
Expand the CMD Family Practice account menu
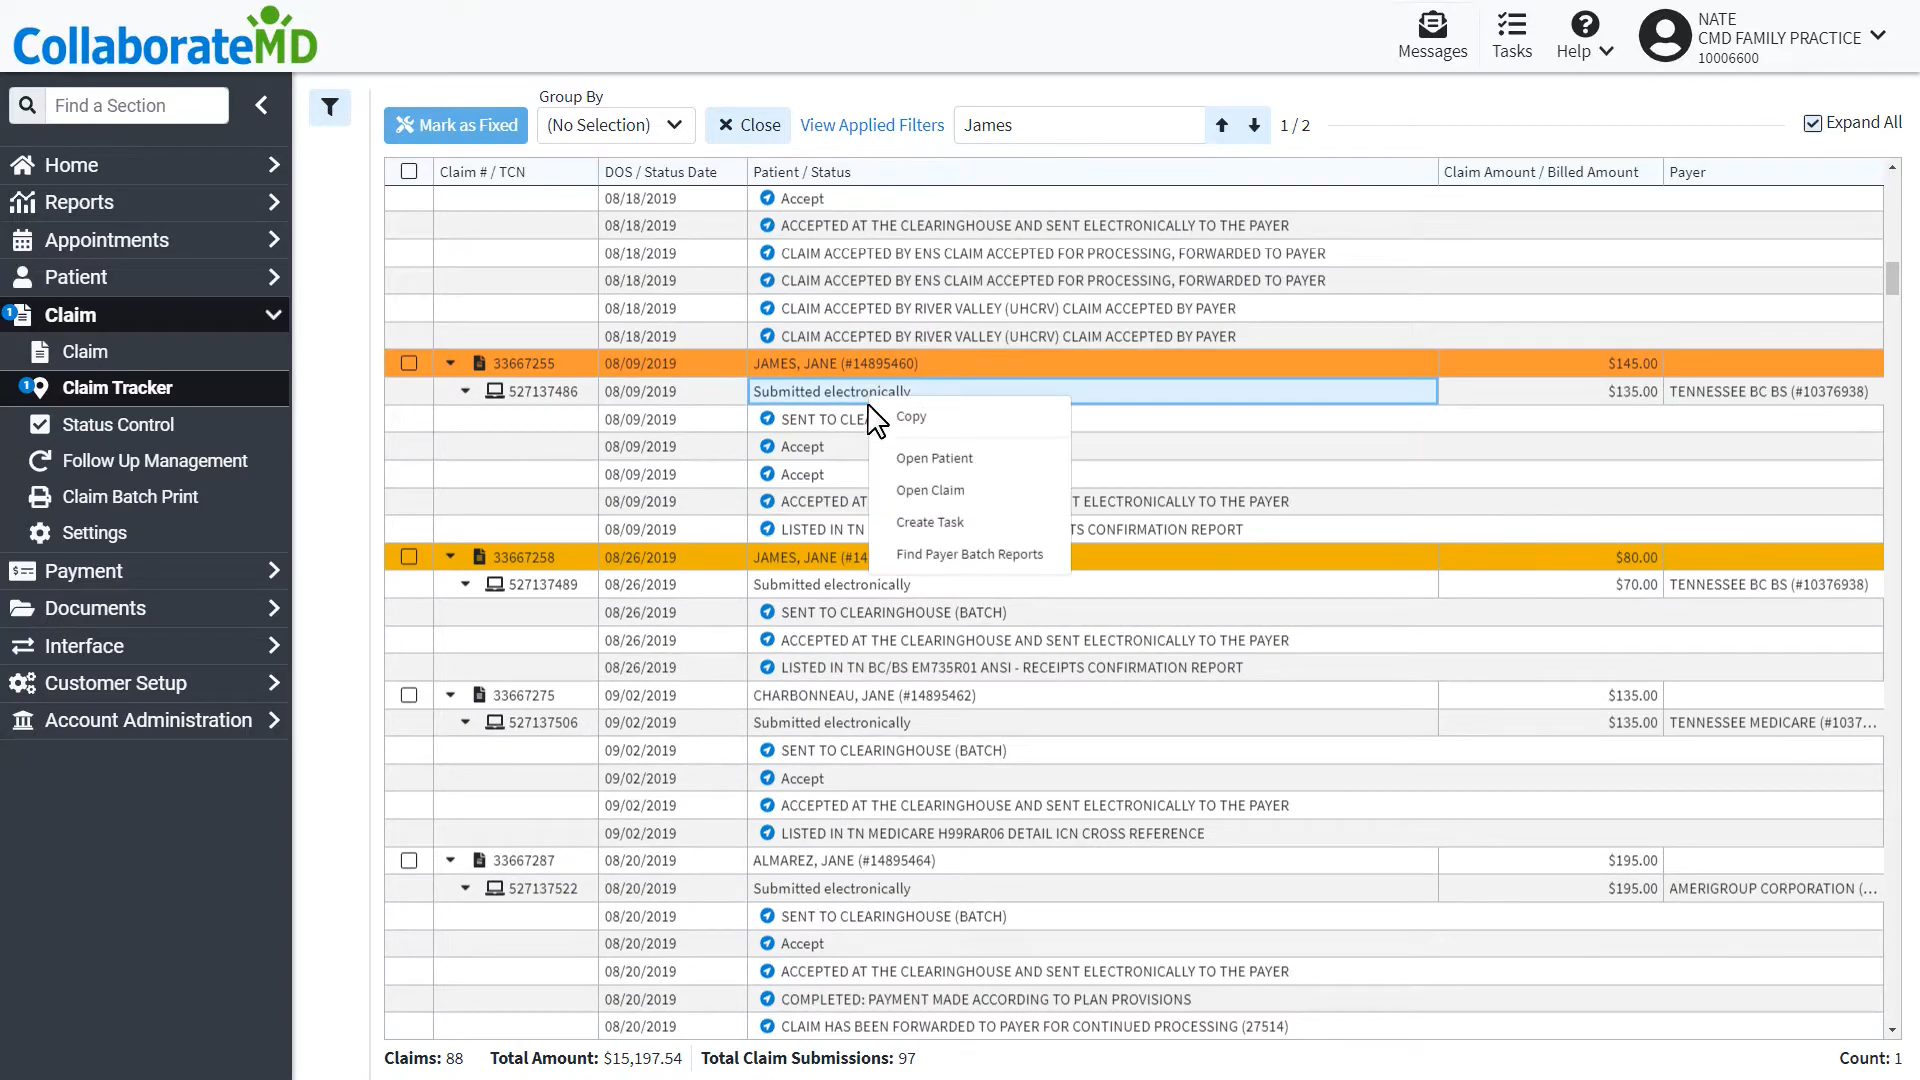1877,36
